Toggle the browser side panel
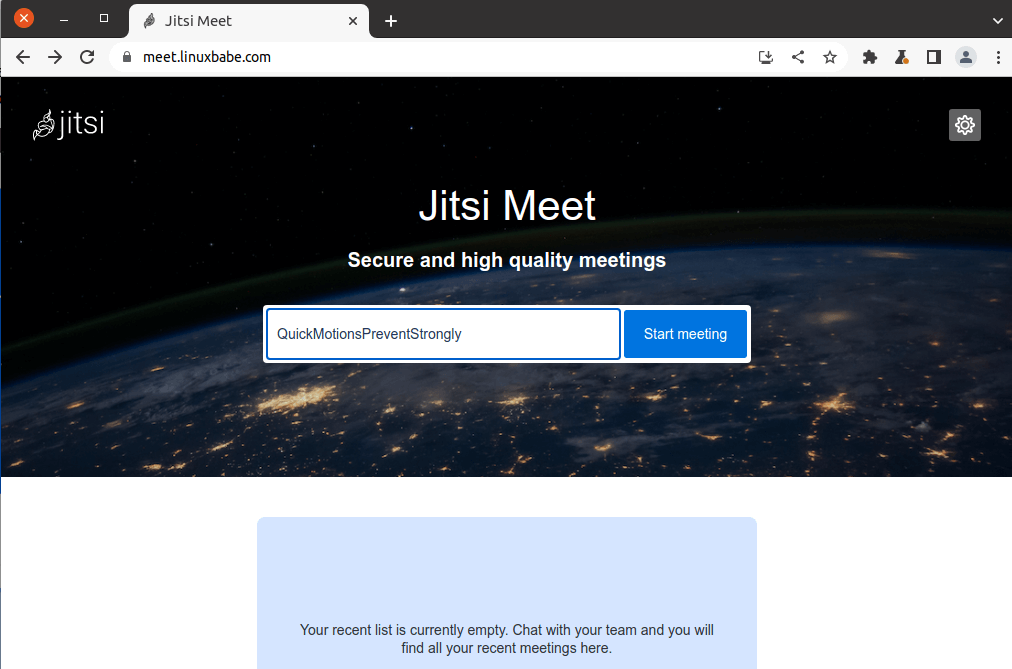Screen dimensions: 1012x669 click(933, 57)
